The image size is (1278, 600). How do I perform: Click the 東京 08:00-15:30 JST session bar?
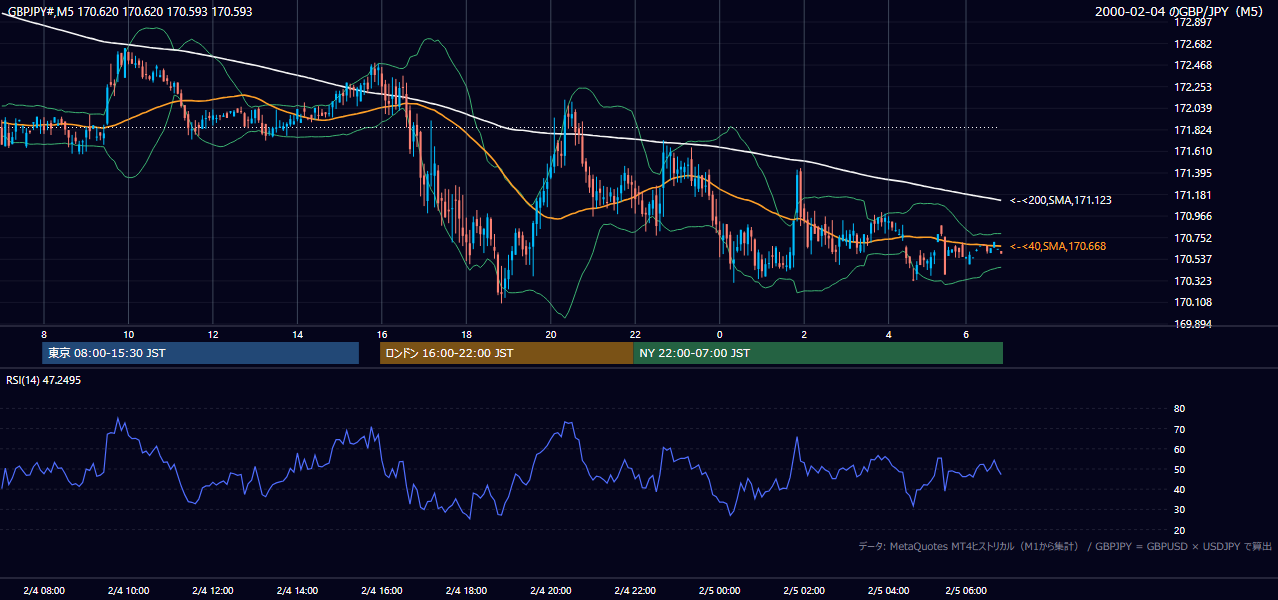[x=200, y=353]
